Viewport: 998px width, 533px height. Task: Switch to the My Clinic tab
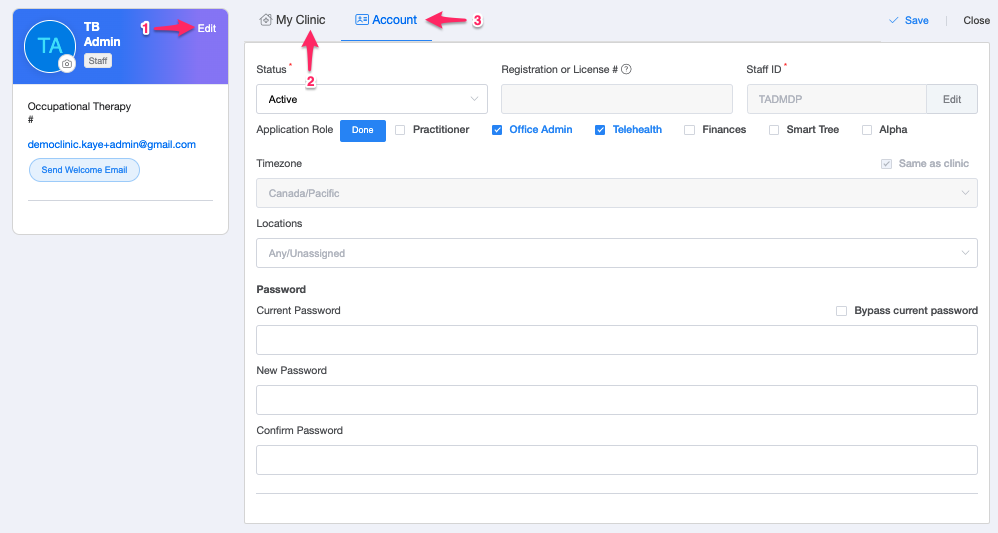[x=293, y=20]
